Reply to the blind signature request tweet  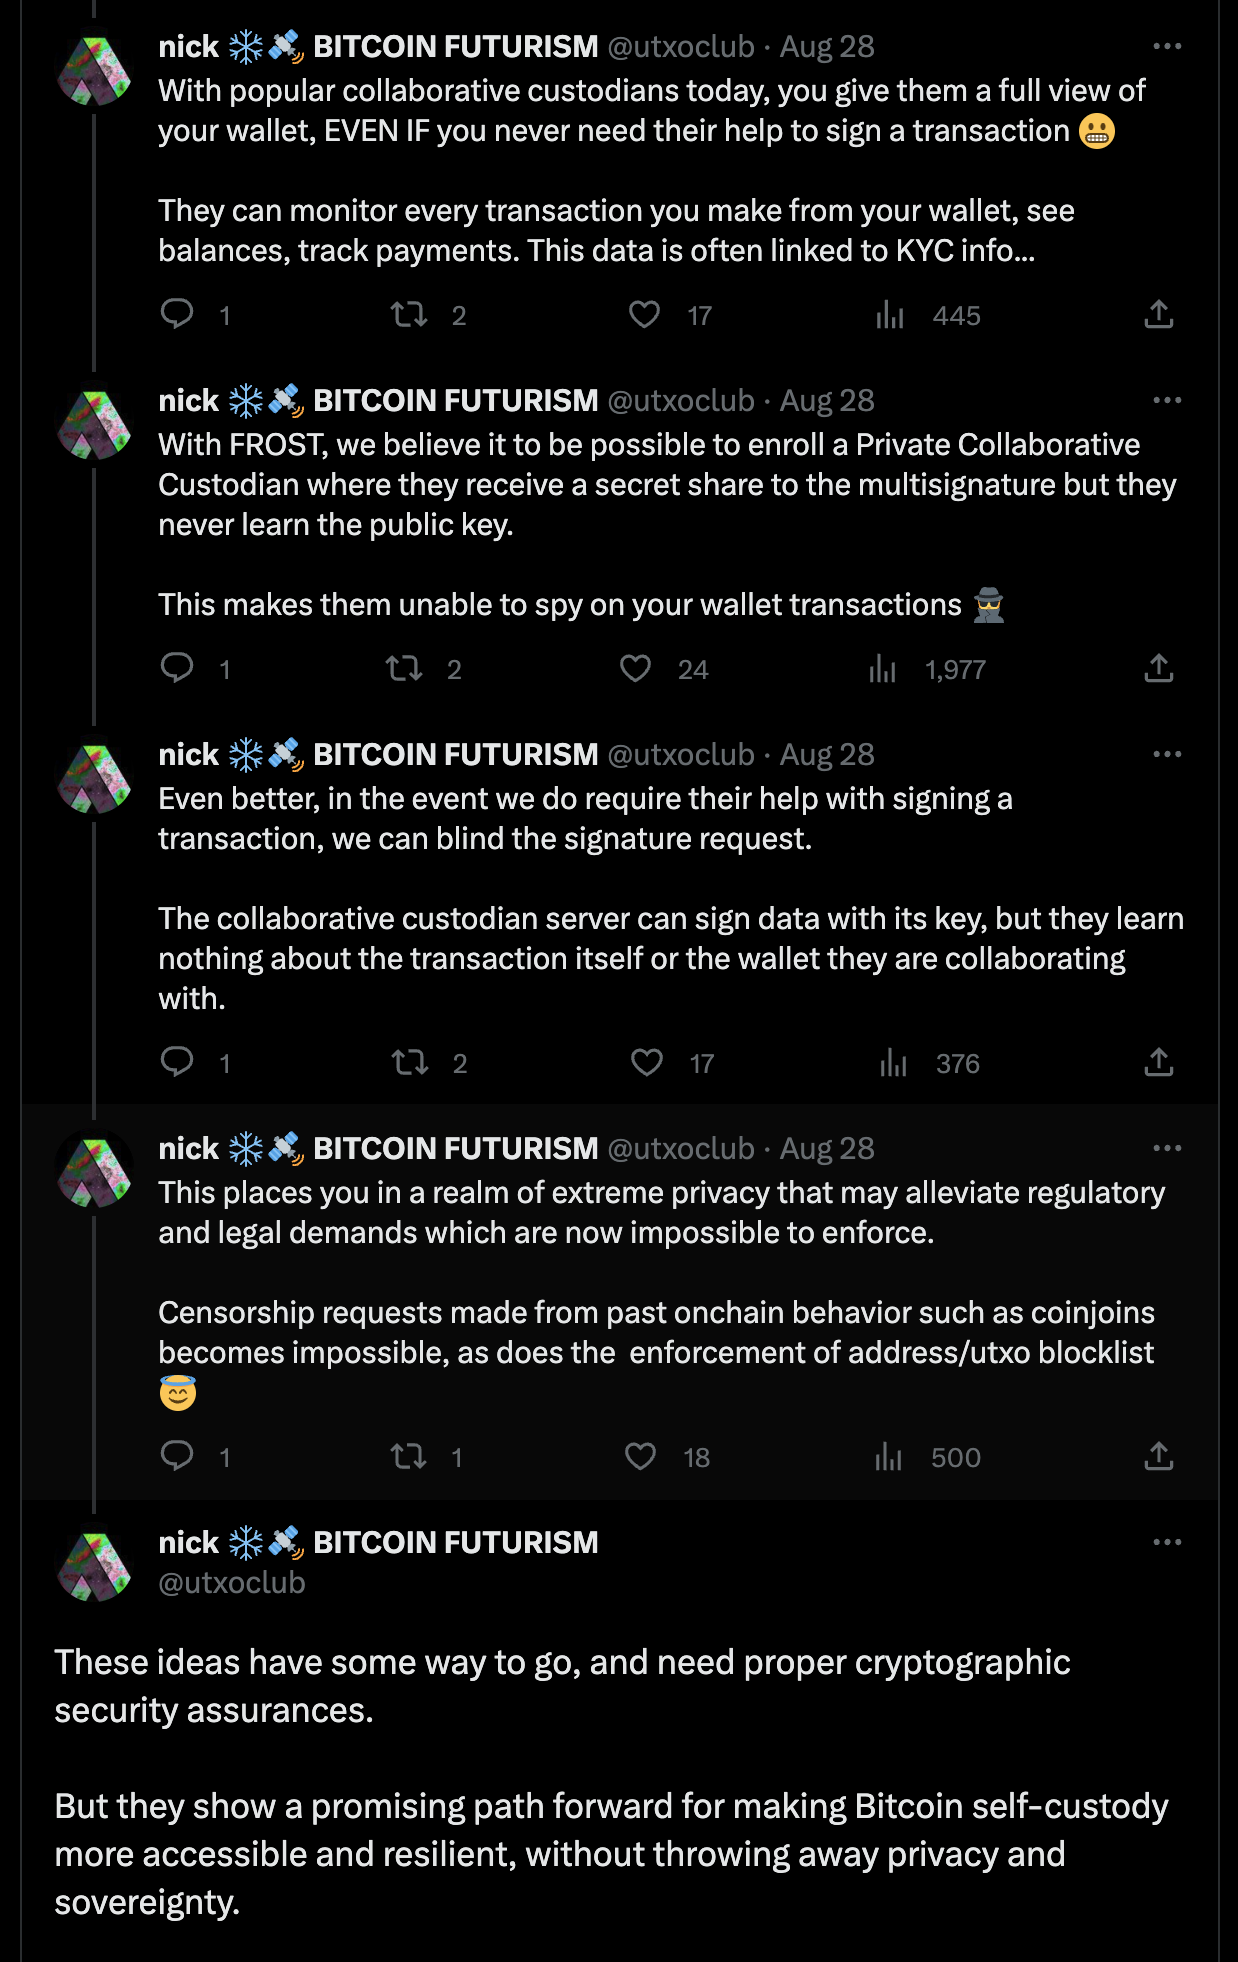click(x=178, y=1062)
